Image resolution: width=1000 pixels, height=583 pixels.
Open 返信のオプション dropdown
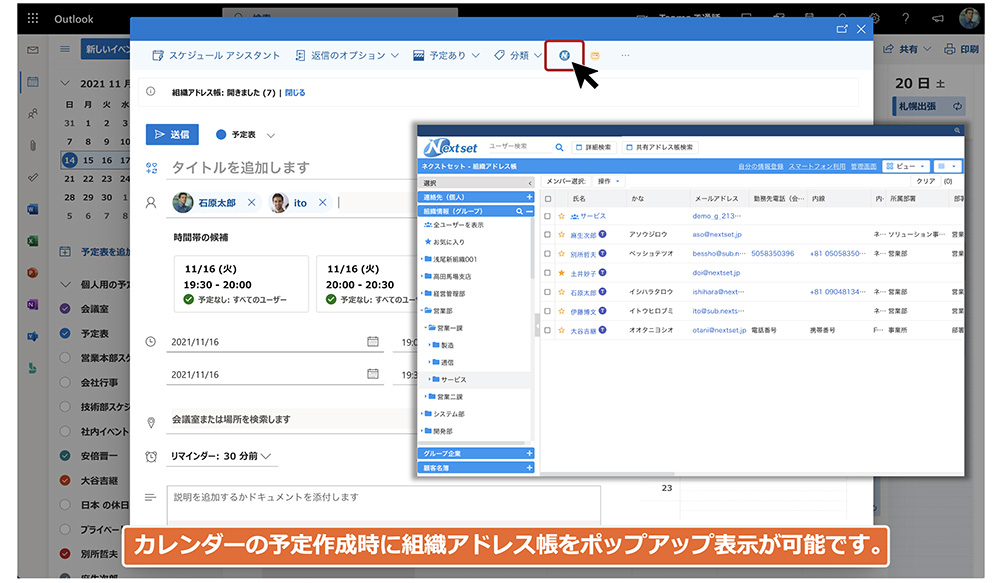[x=347, y=55]
